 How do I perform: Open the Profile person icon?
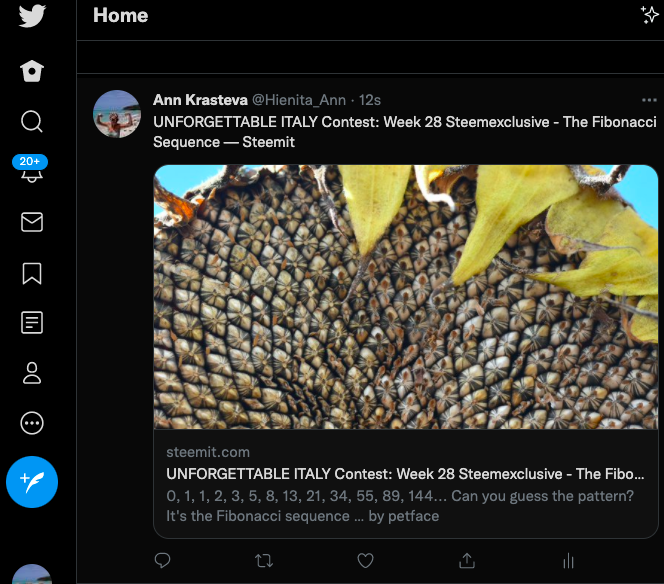(x=32, y=373)
